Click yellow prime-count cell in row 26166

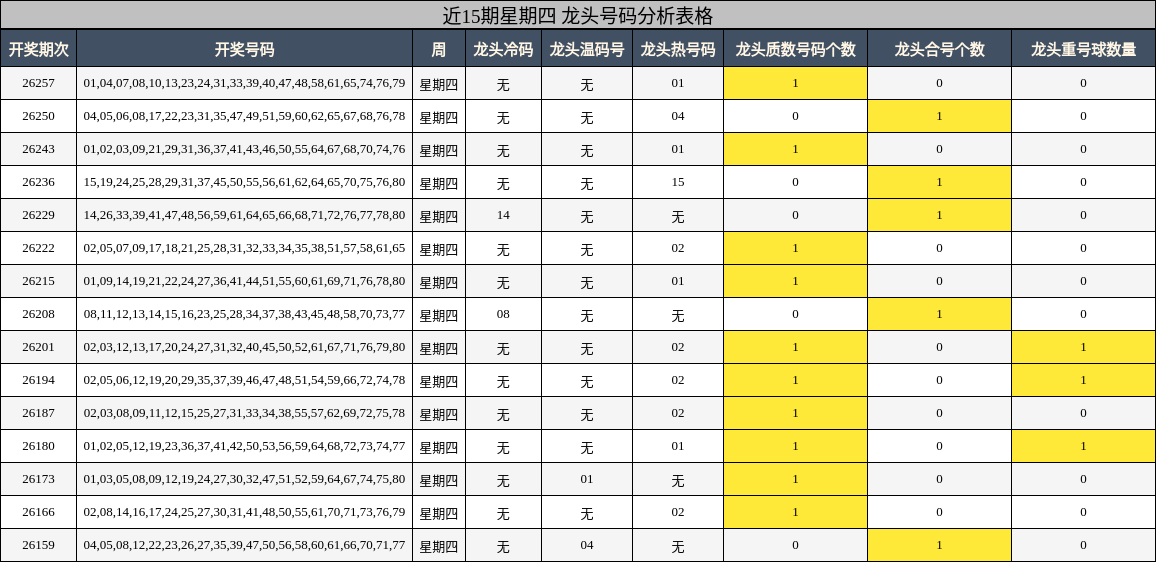point(795,513)
